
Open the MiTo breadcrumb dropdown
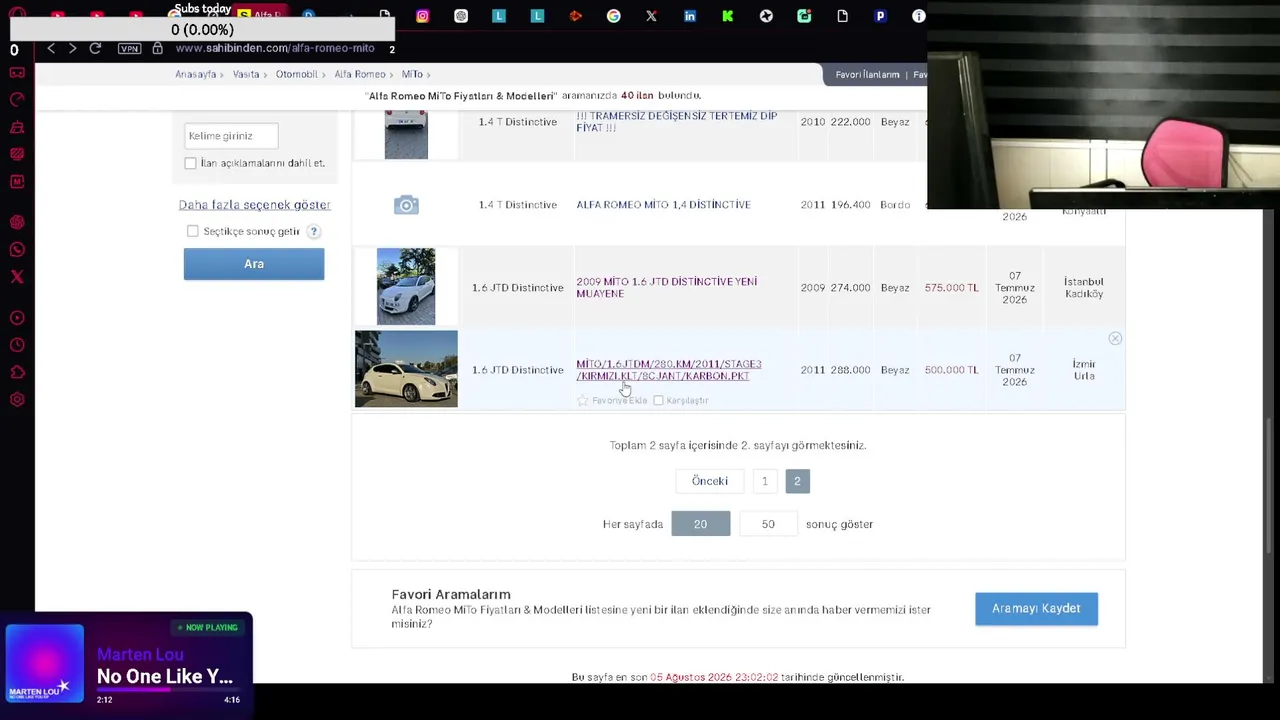point(412,74)
